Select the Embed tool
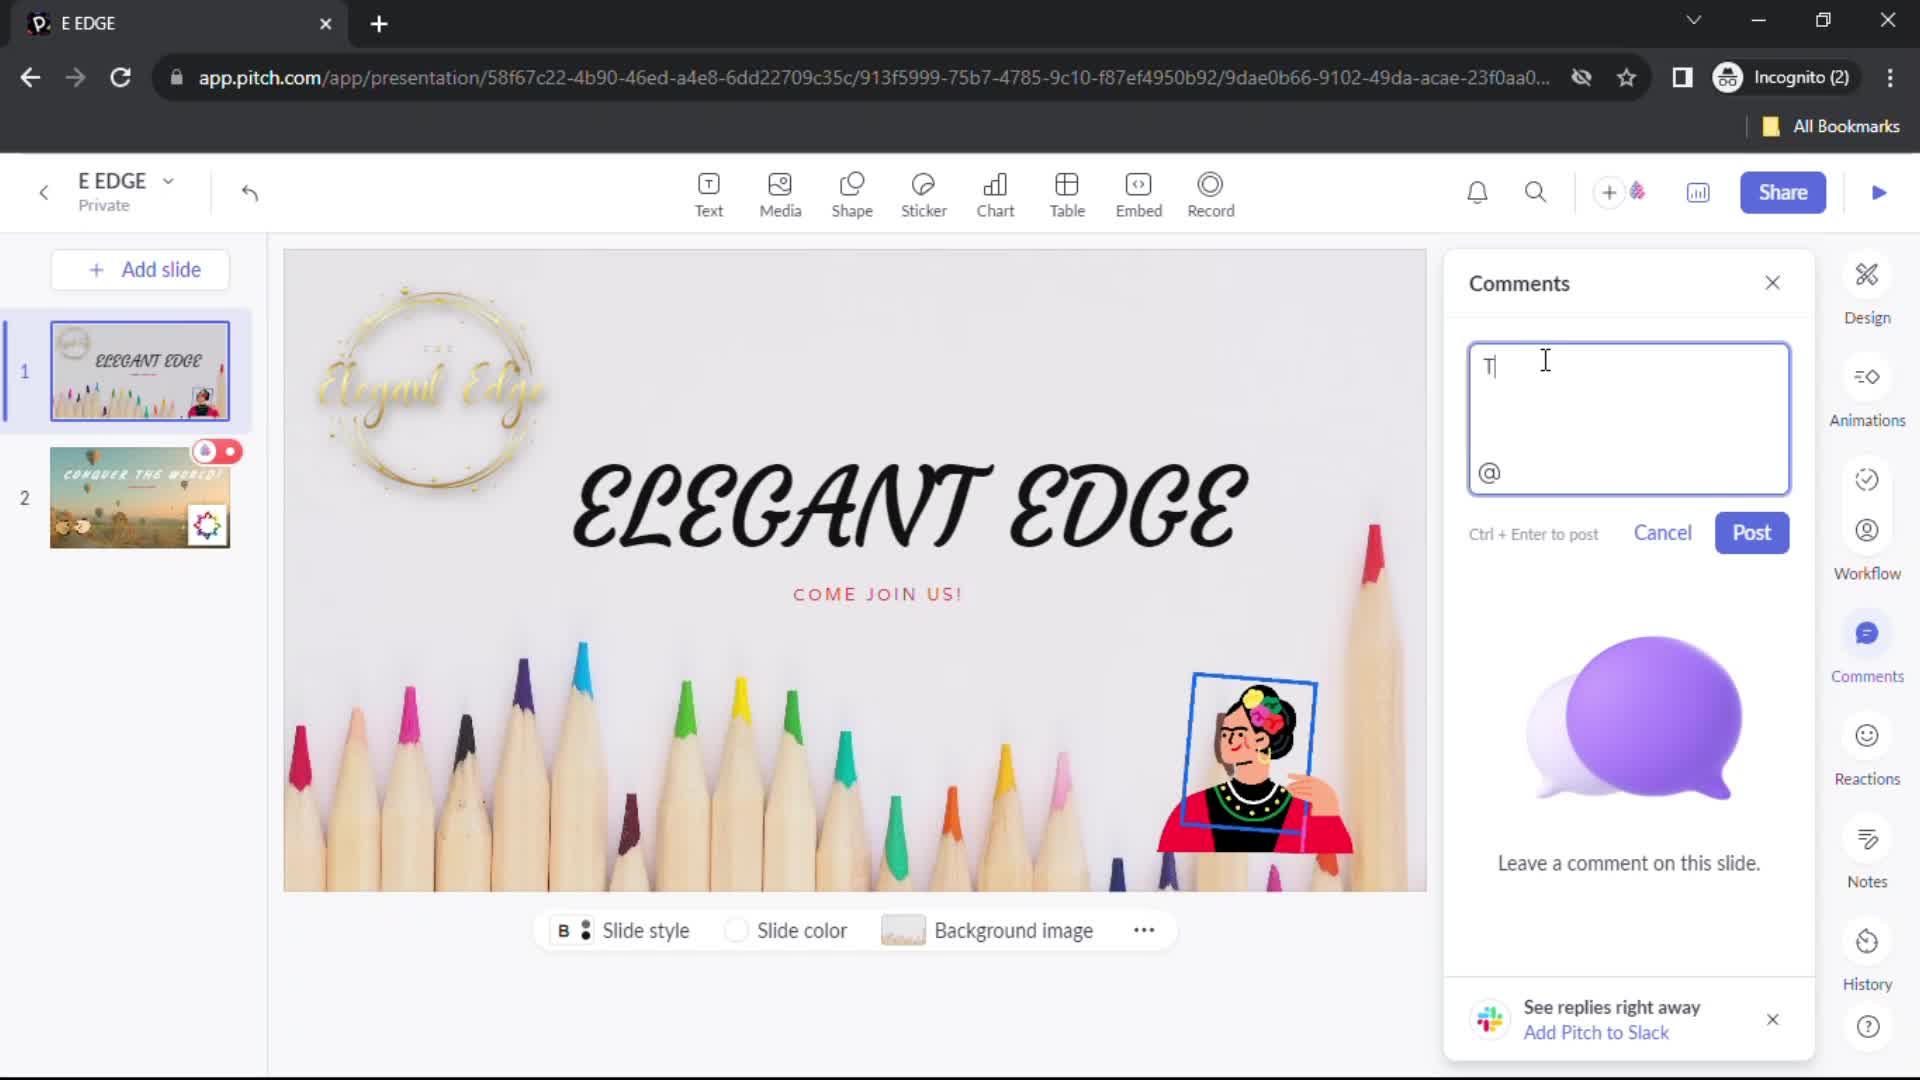The height and width of the screenshot is (1080, 1920). (1139, 193)
